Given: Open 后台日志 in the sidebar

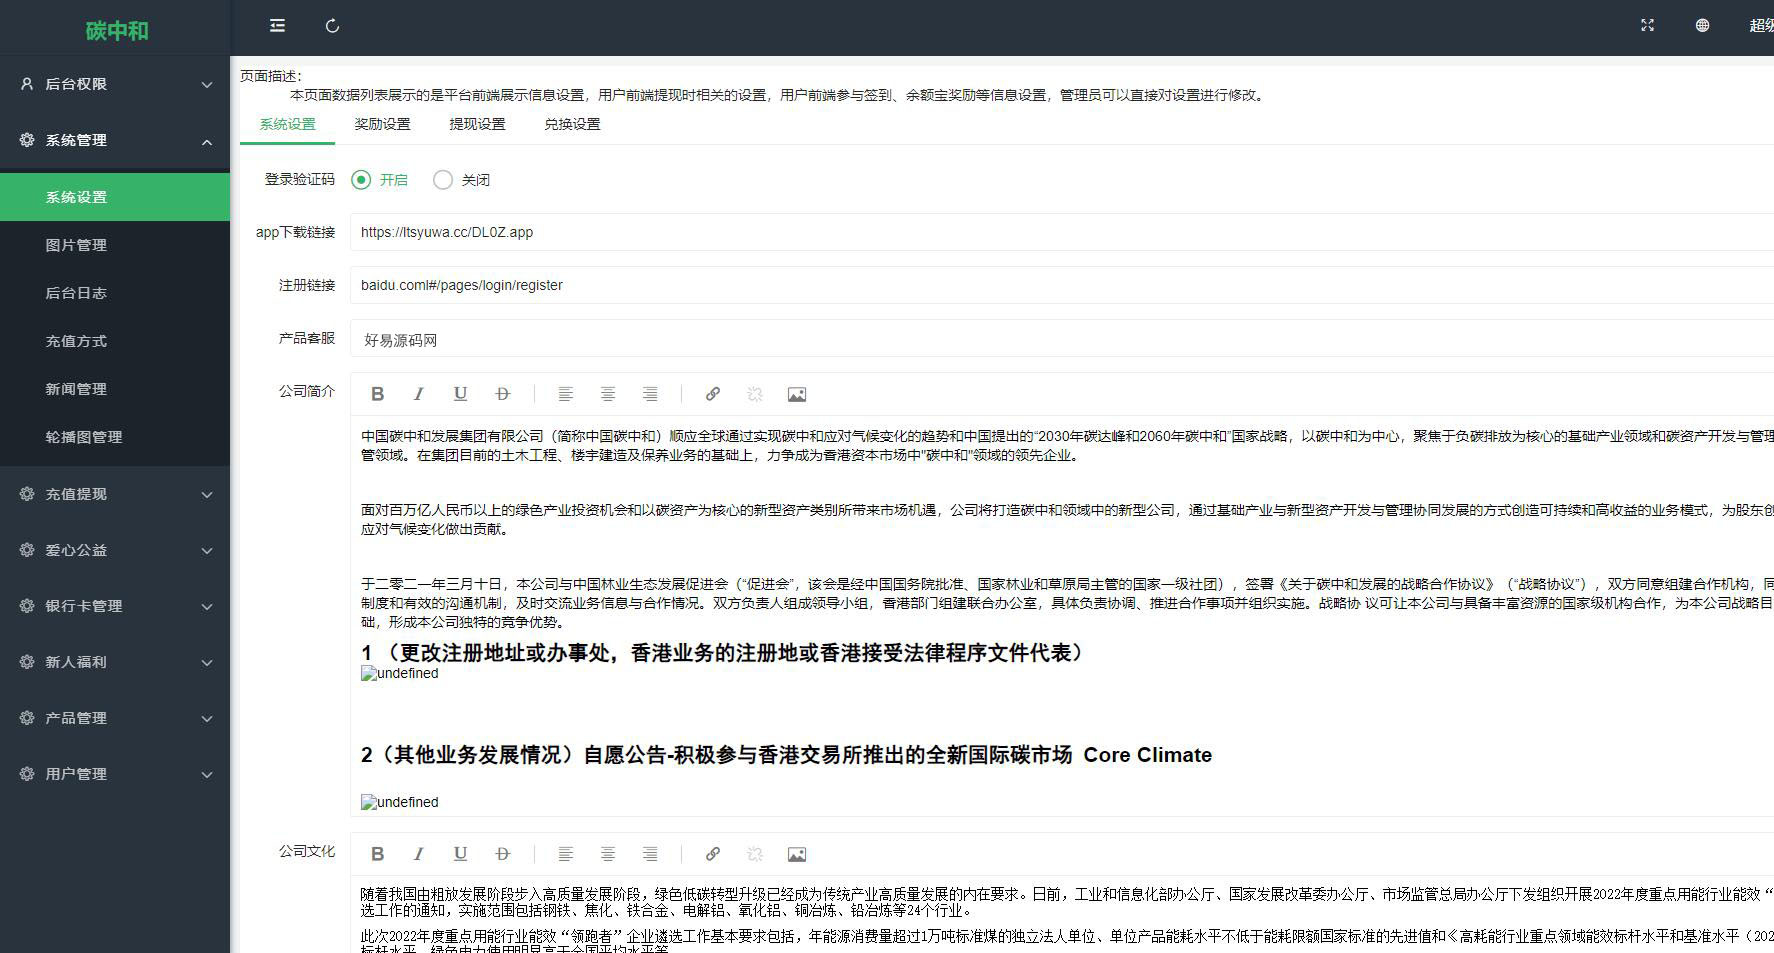Looking at the screenshot, I should (115, 293).
